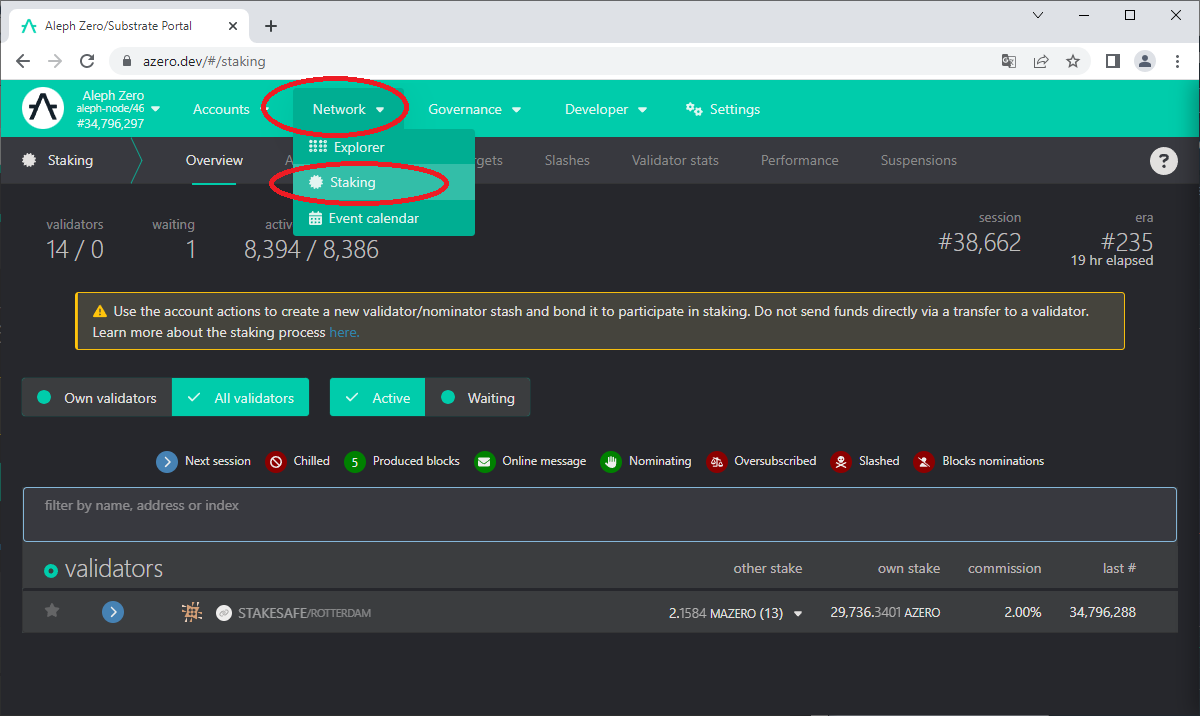
Task: Go back to previous page
Action: pyautogui.click(x=23, y=61)
